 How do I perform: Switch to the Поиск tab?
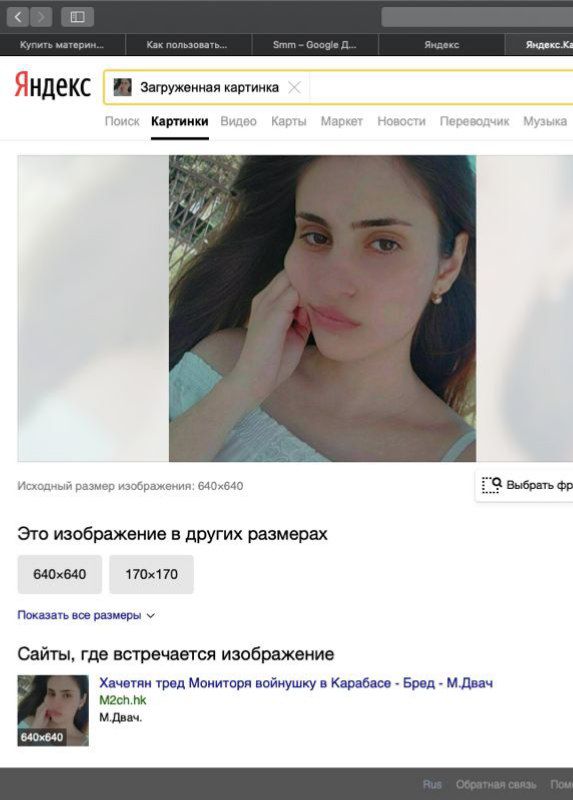tap(122, 121)
